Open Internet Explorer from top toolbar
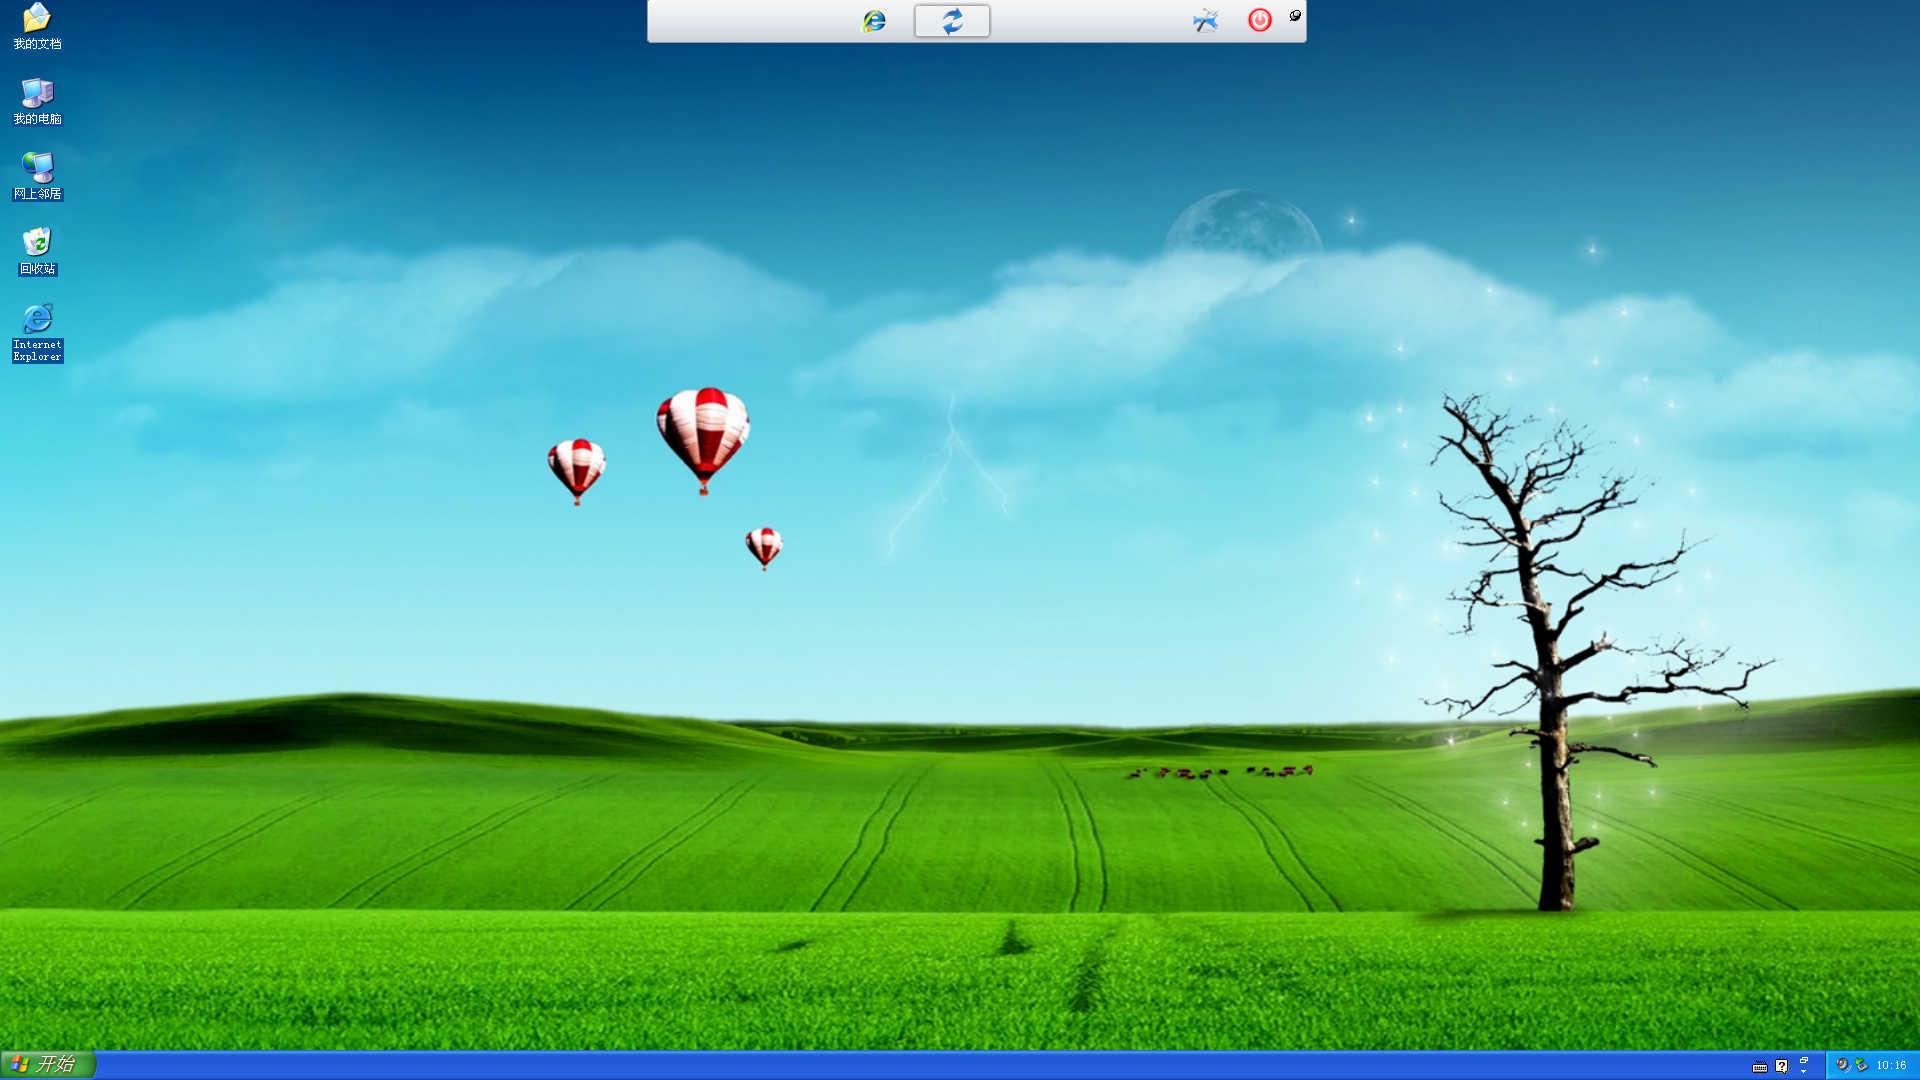The height and width of the screenshot is (1080, 1920). 874,20
